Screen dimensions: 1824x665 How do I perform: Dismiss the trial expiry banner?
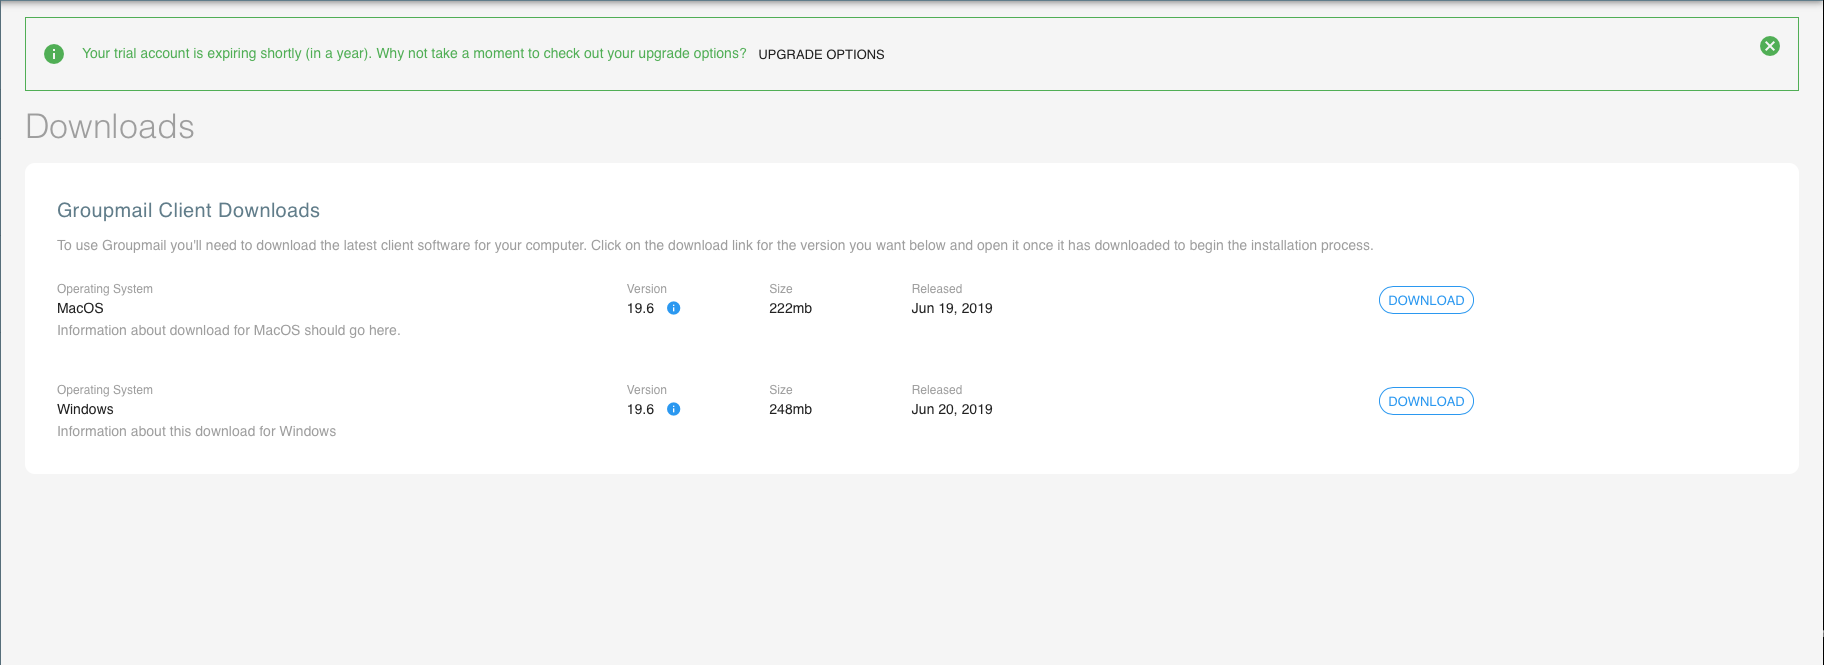pos(1769,46)
